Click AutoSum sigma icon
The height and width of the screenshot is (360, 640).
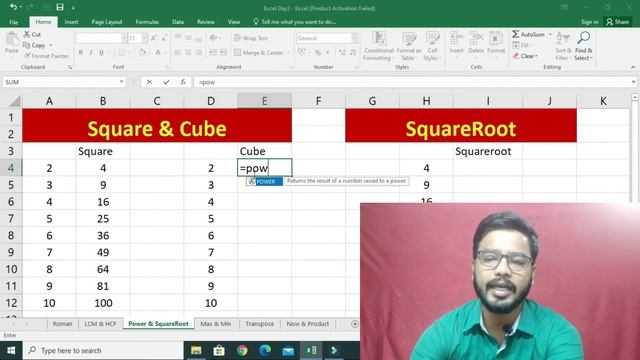[516, 34]
